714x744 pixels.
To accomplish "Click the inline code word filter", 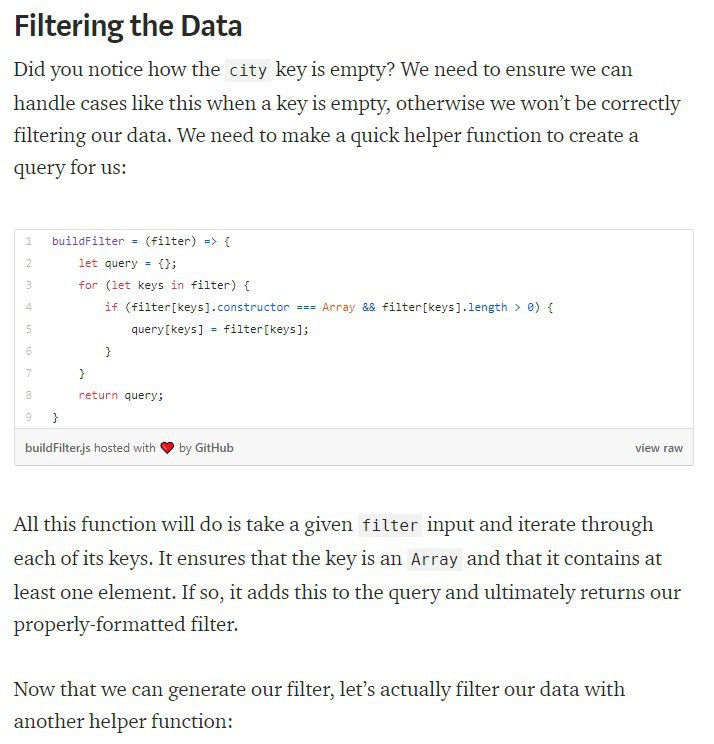I will click(x=390, y=526).
